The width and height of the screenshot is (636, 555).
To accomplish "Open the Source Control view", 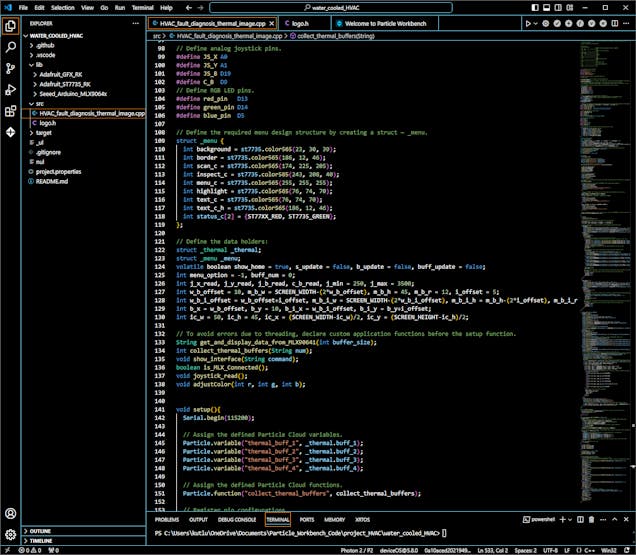I will point(10,69).
